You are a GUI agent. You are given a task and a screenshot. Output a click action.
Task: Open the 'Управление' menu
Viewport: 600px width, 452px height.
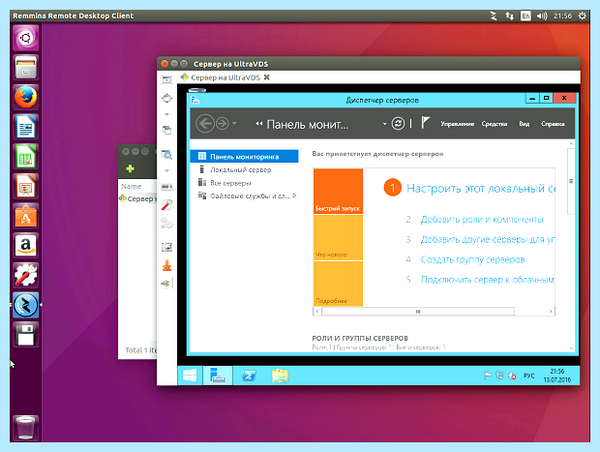coord(457,124)
